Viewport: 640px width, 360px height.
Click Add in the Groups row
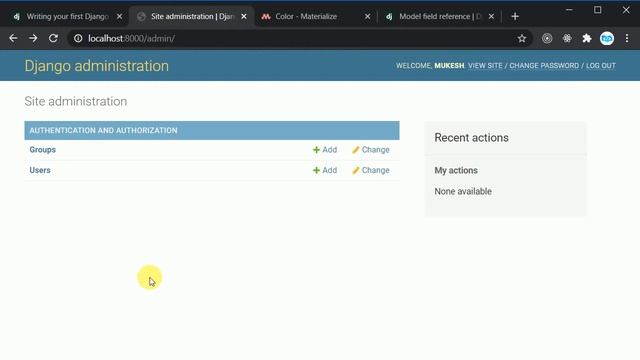325,150
